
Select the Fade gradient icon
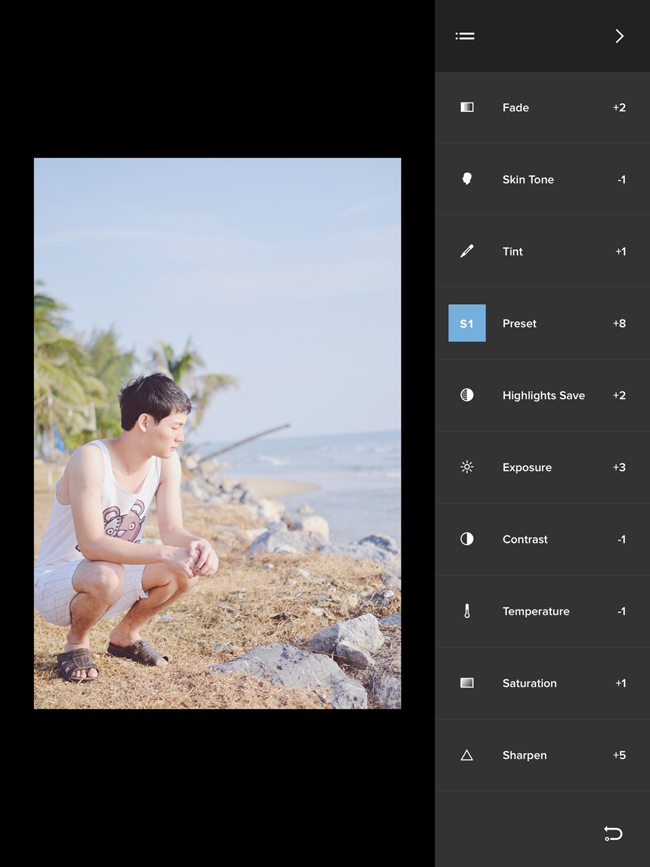(x=467, y=107)
